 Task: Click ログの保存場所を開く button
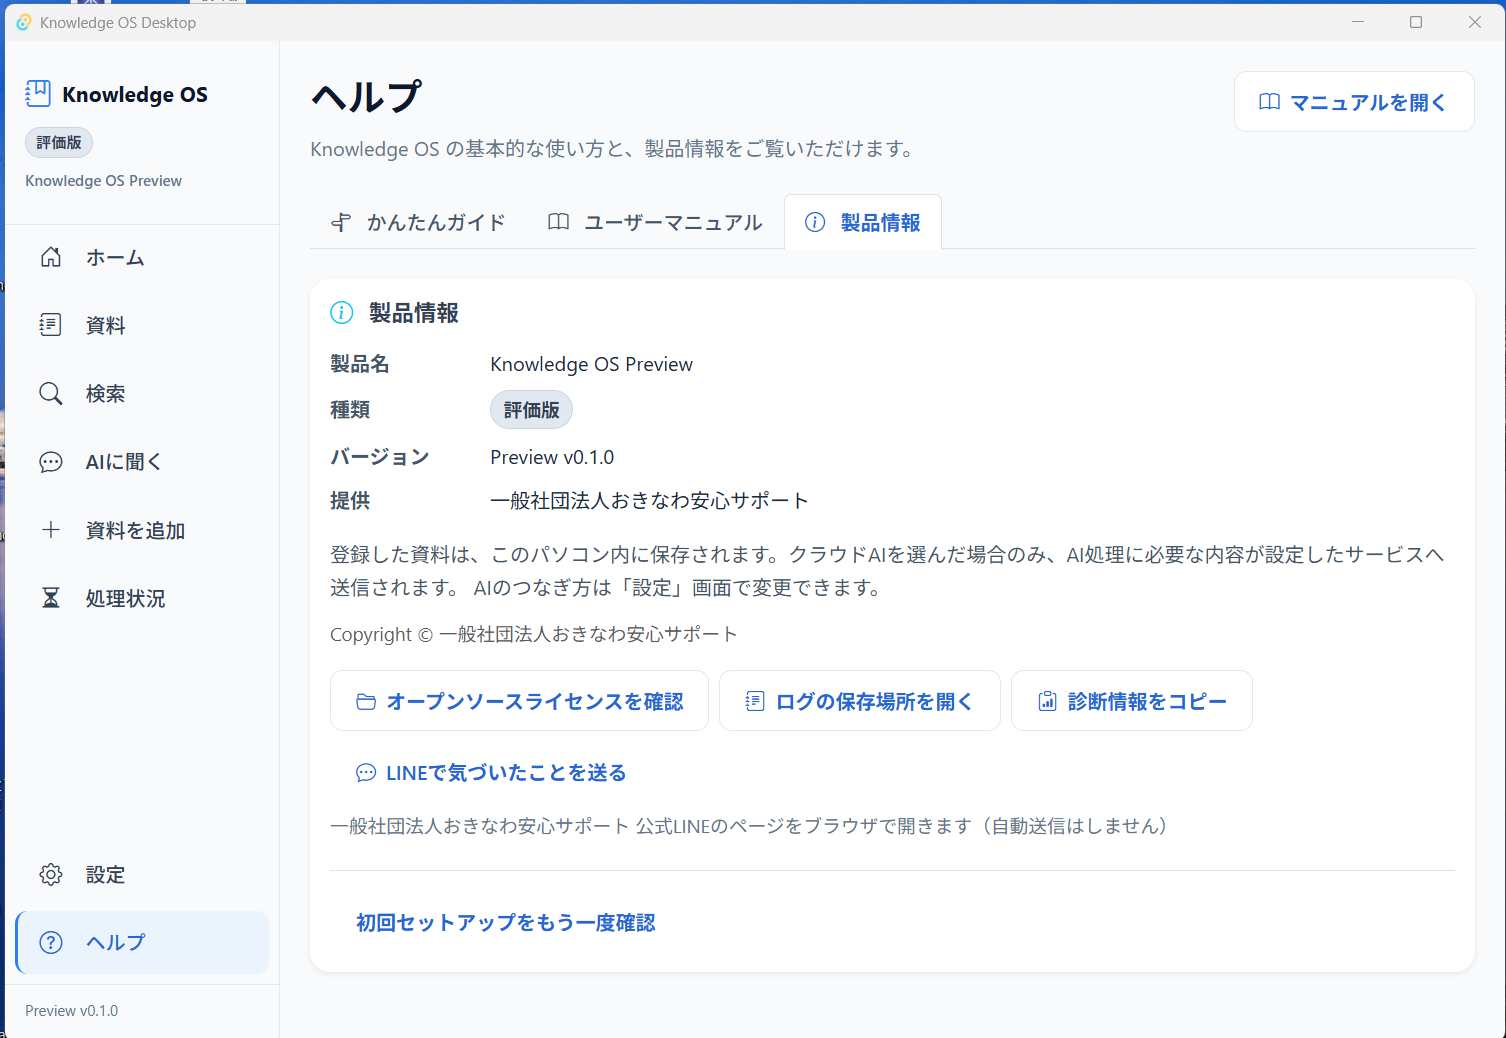(860, 701)
